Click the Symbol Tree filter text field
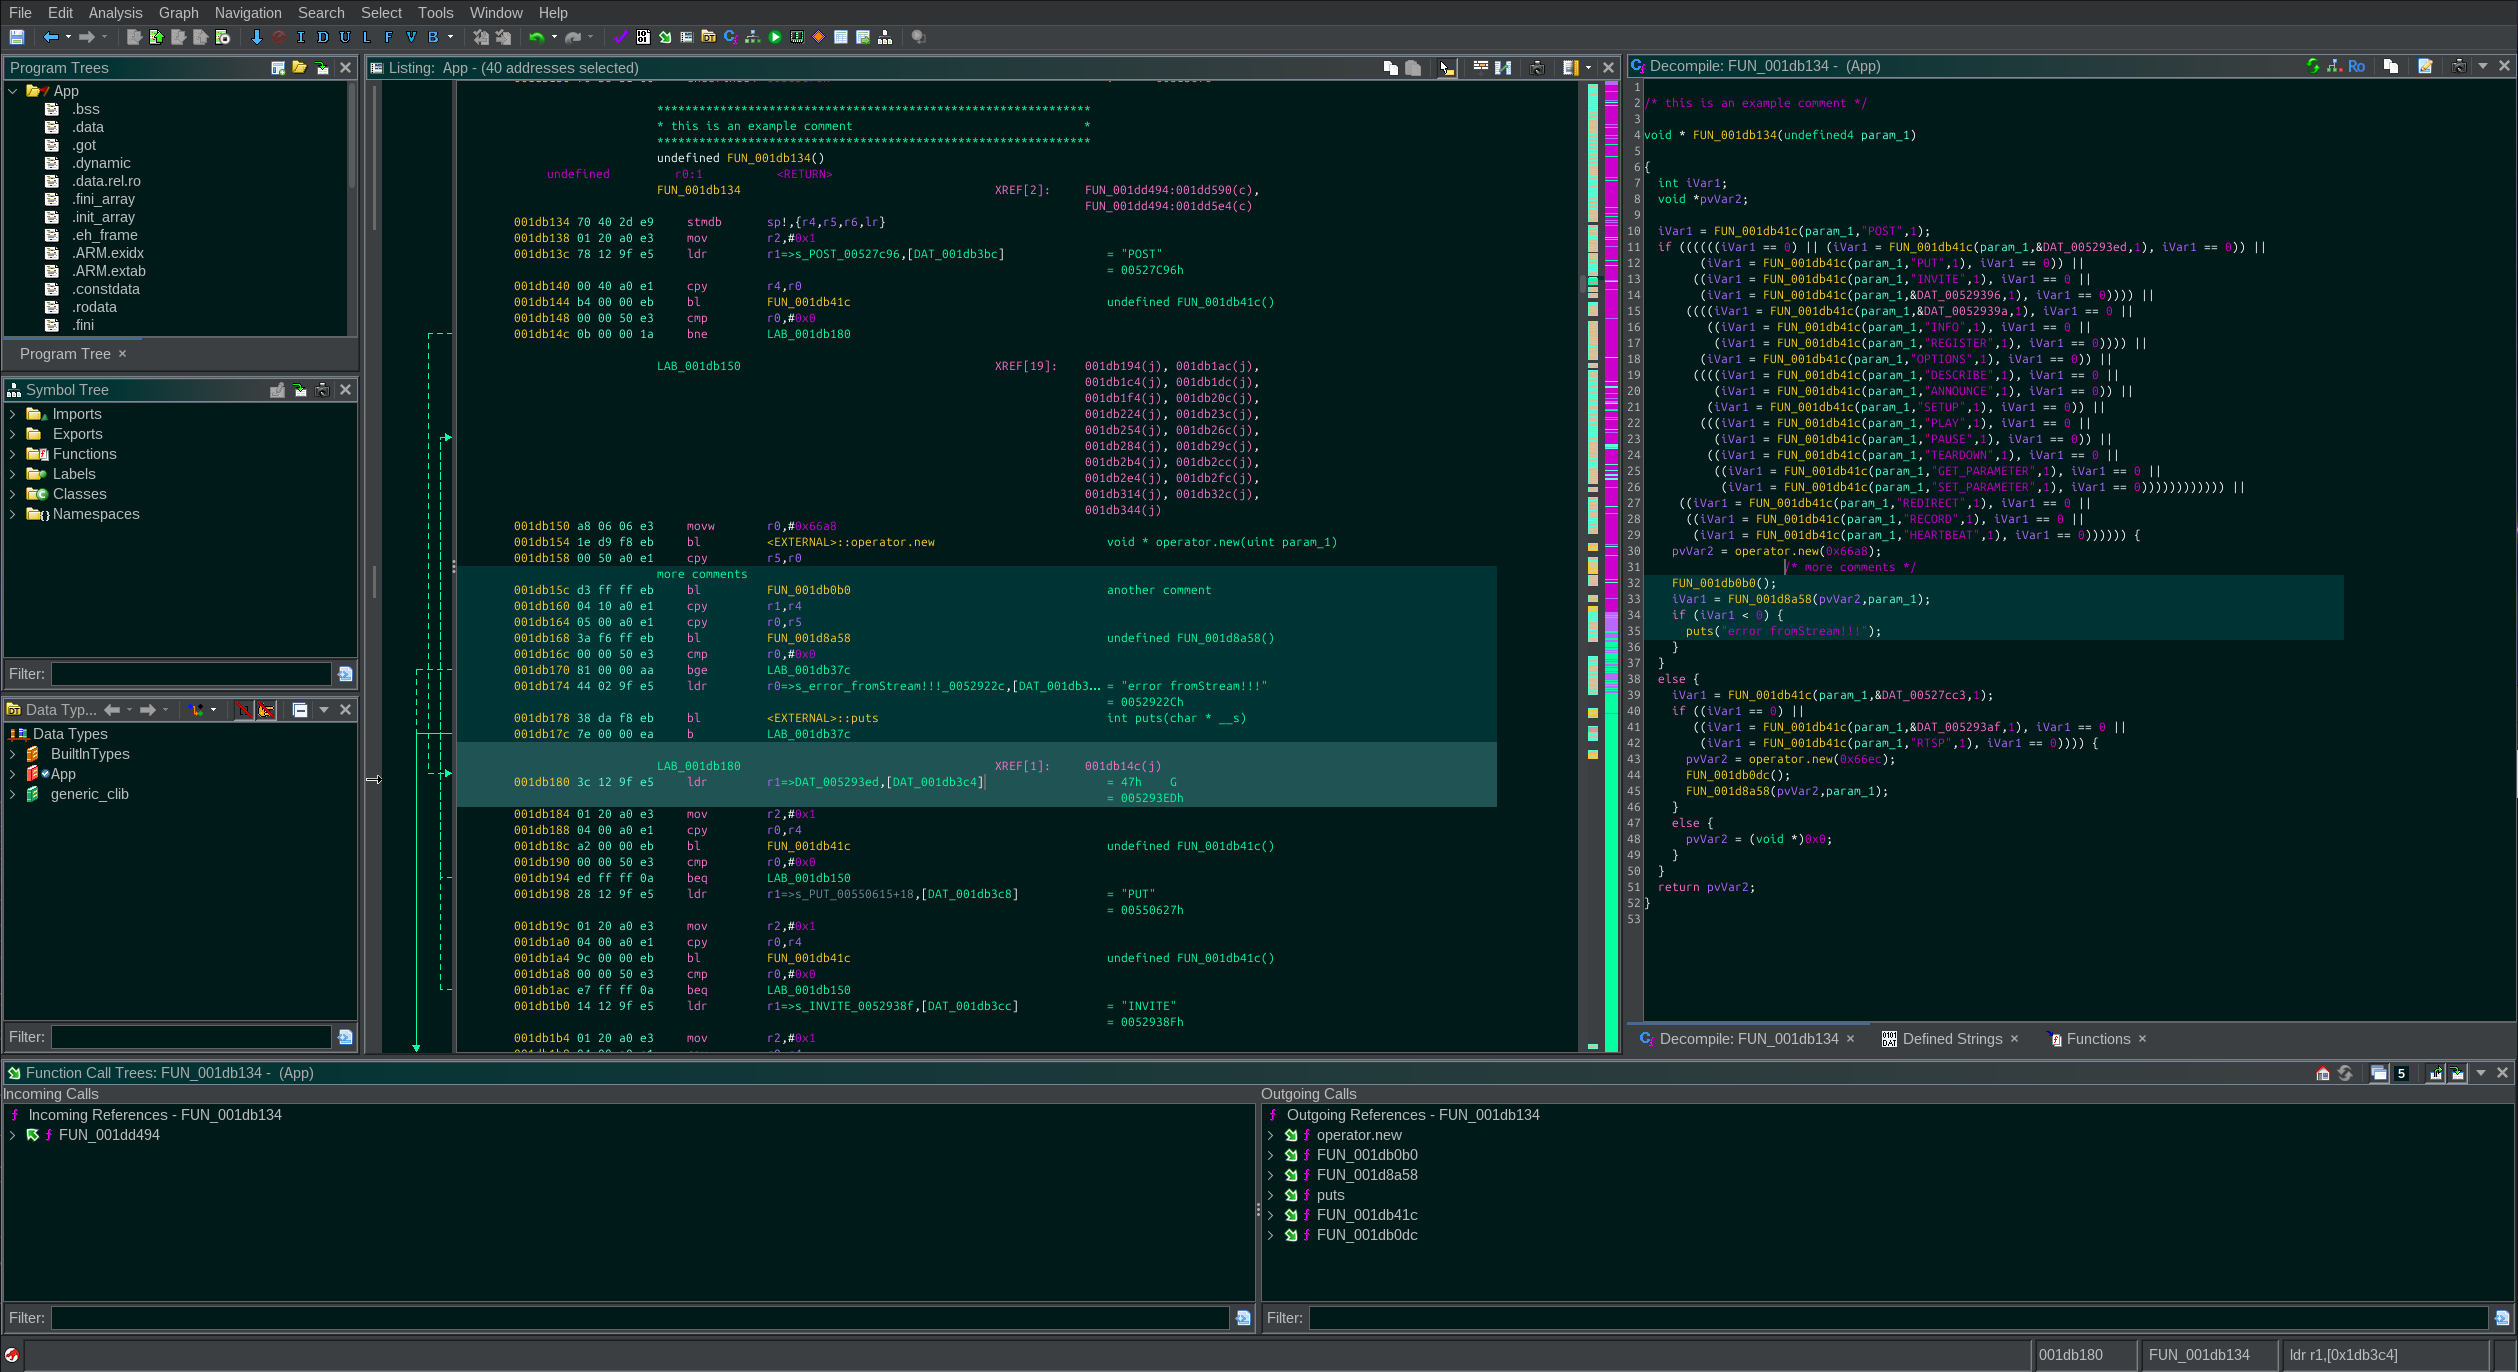 click(x=191, y=674)
